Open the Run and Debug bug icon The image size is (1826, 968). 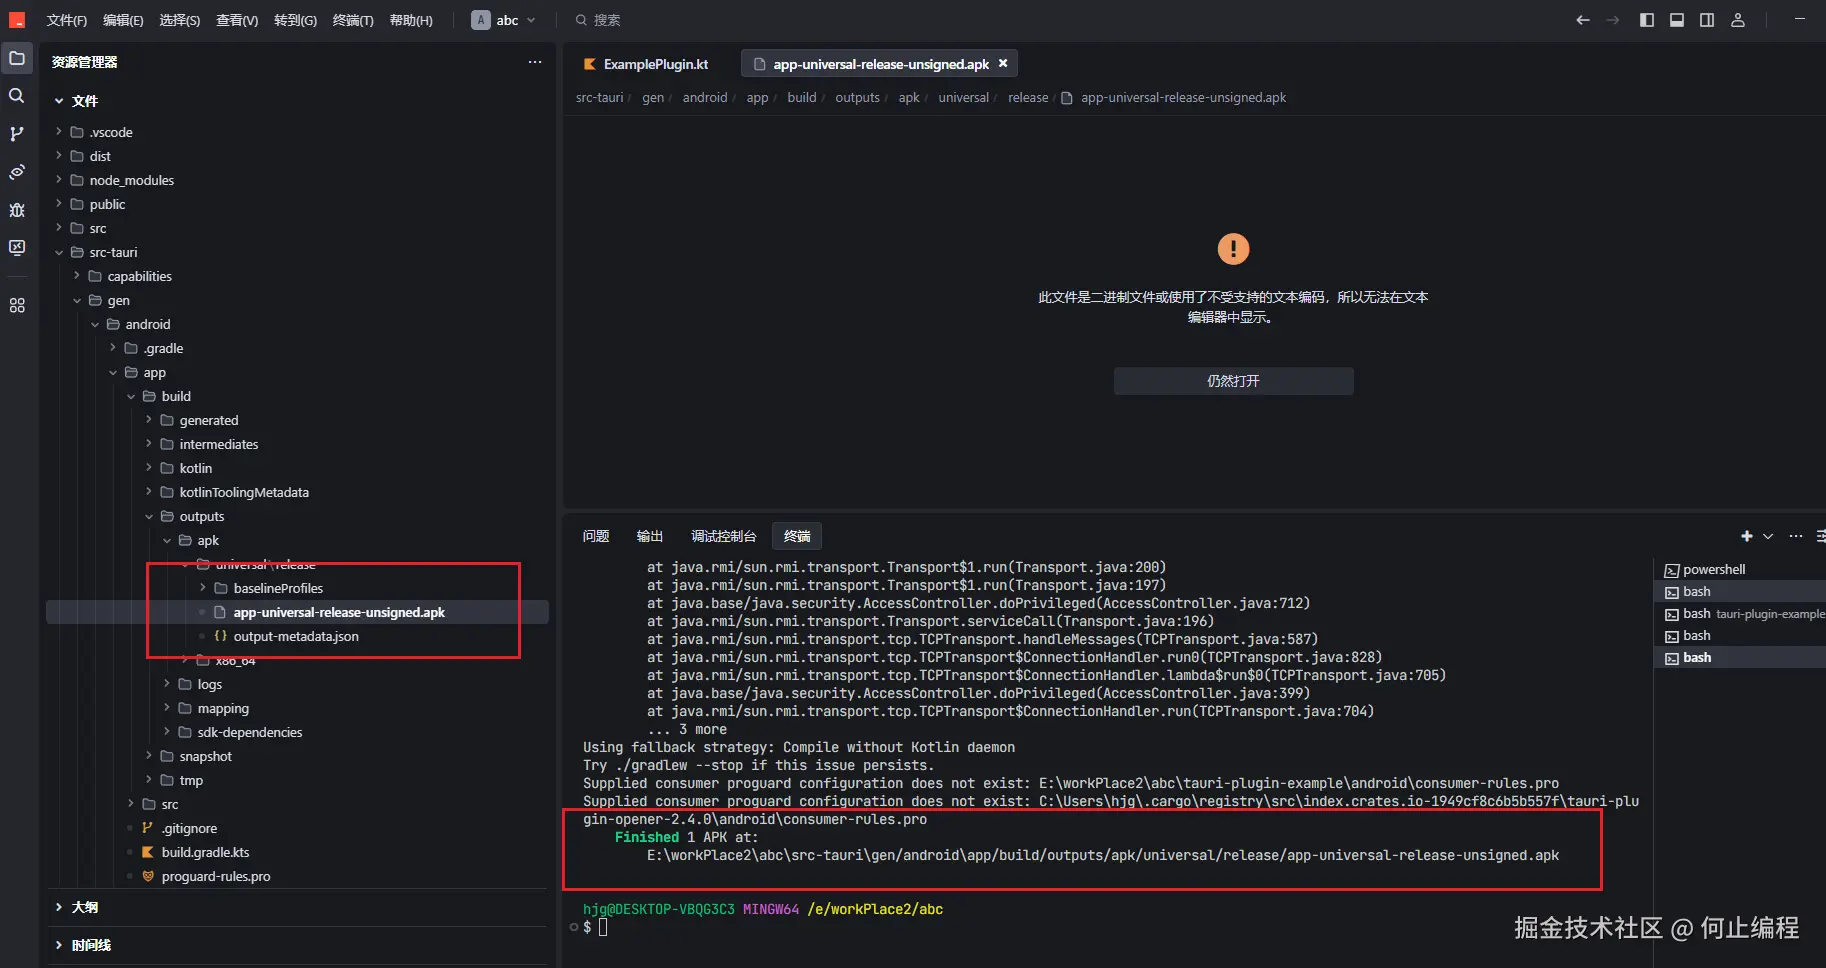tap(17, 210)
